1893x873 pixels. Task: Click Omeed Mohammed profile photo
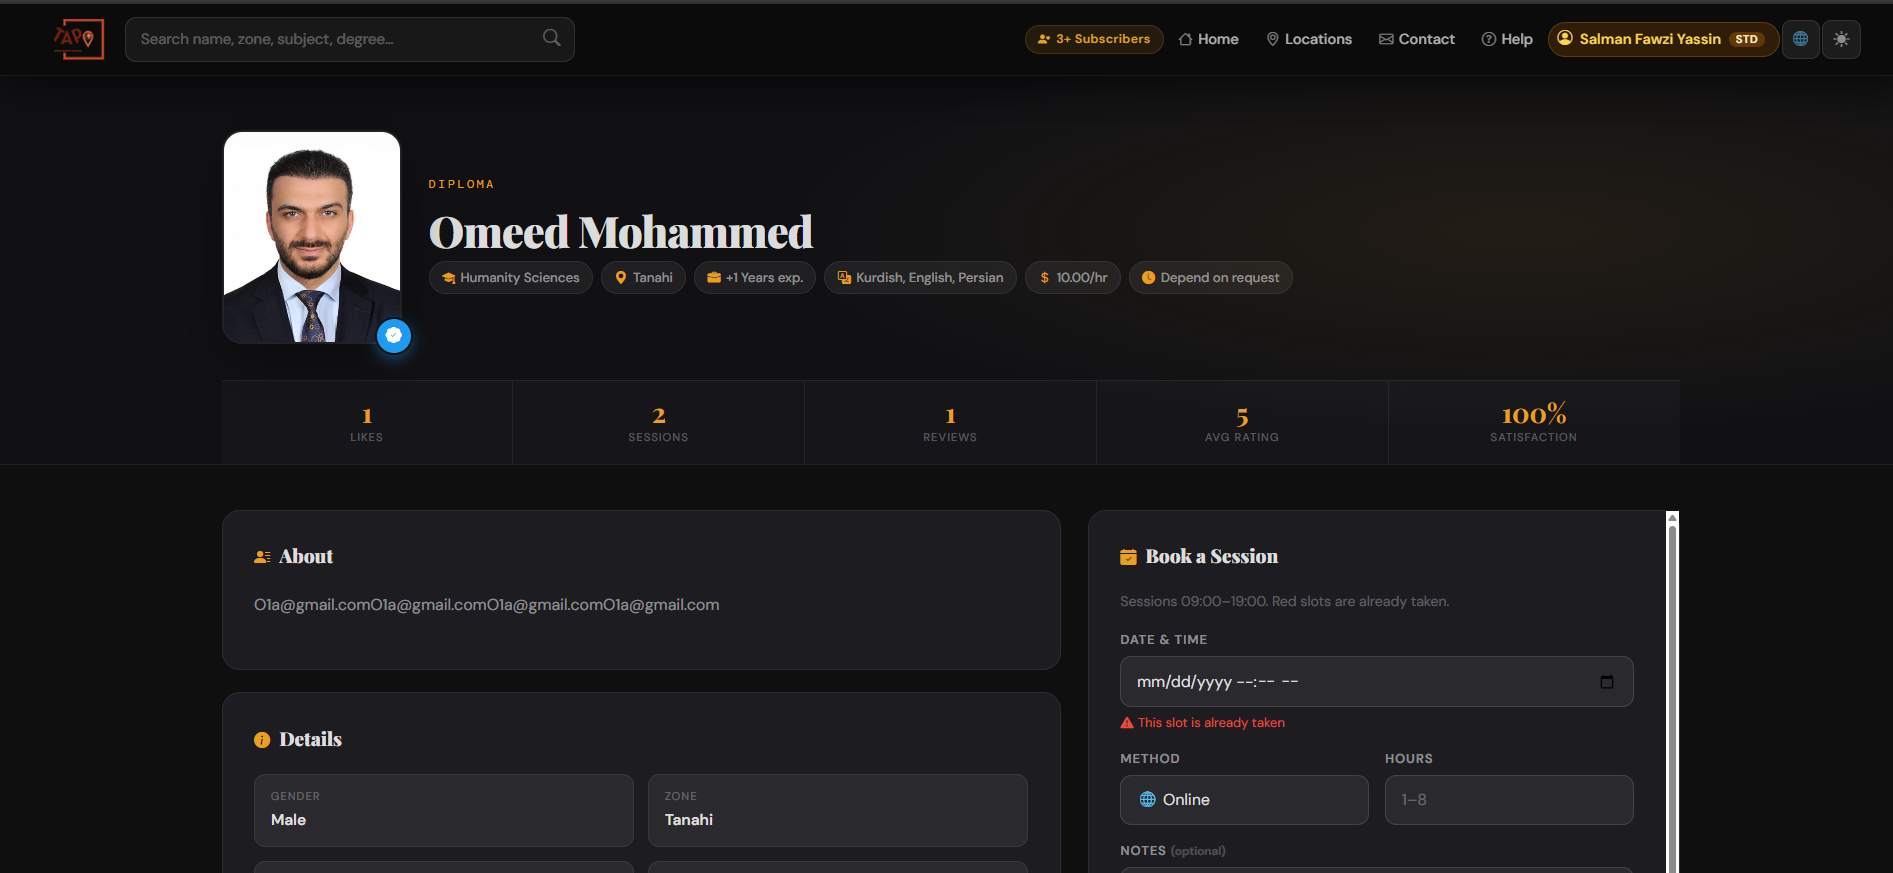[x=312, y=238]
